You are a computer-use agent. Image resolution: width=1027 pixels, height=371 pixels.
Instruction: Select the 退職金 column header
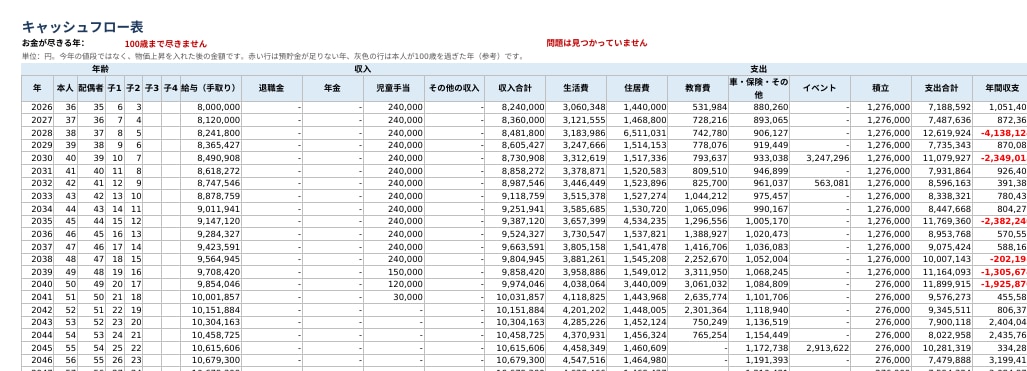pos(272,88)
